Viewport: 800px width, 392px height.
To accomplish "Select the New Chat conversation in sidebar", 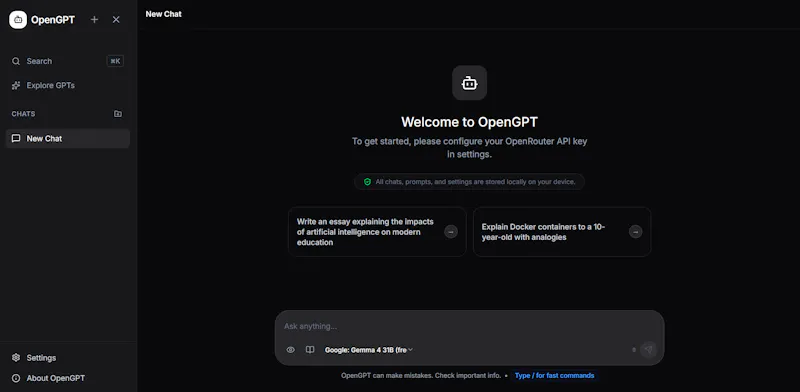I will [x=67, y=138].
